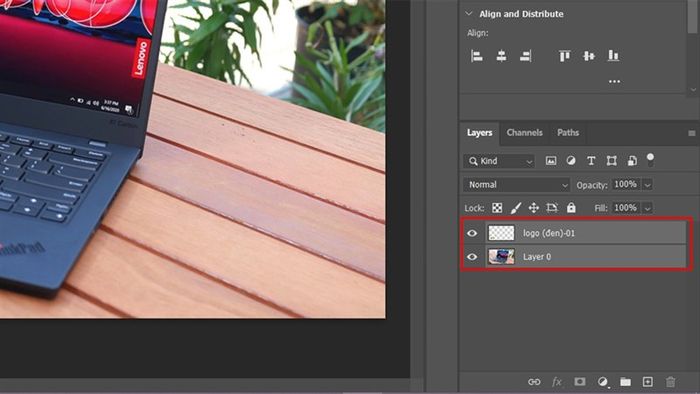Viewport: 700px width, 394px height.
Task: Switch to the Paths tab
Action: (568, 133)
